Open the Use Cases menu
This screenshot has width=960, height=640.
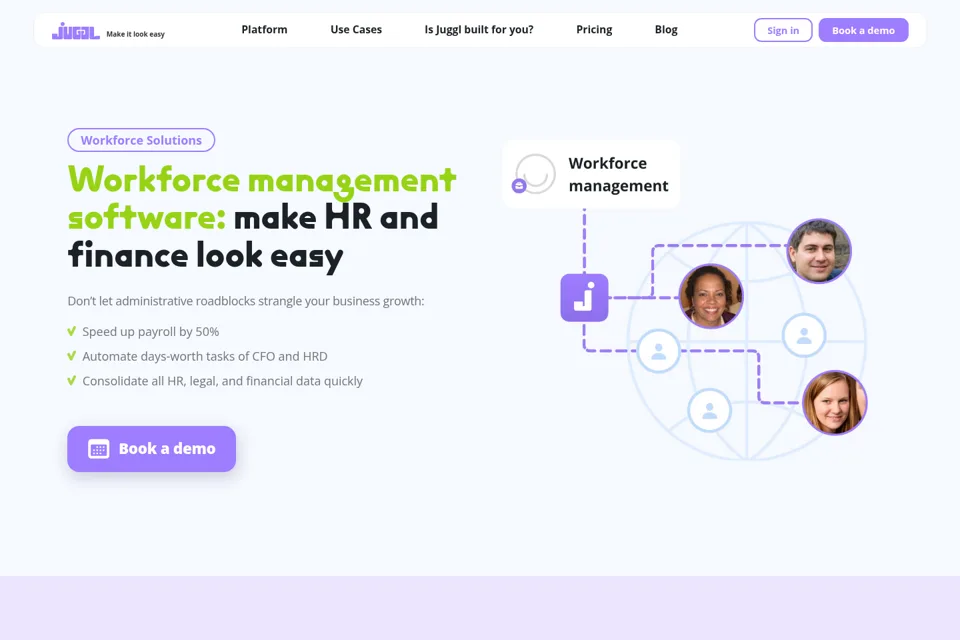click(356, 29)
